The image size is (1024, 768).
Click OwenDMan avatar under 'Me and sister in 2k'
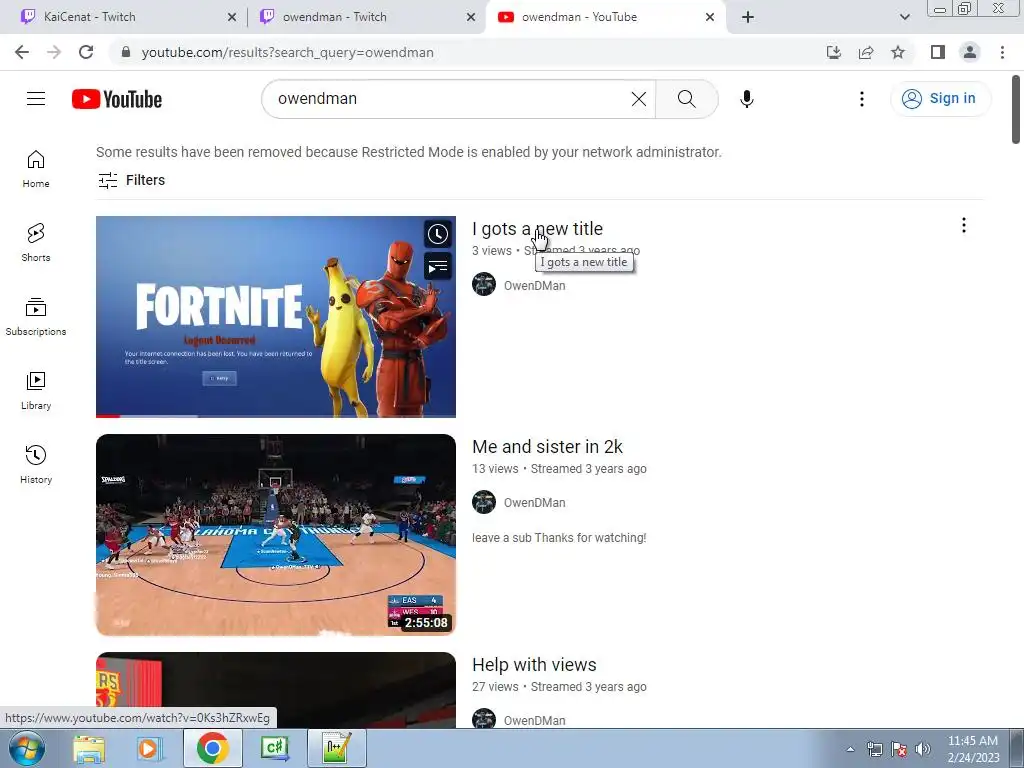[484, 502]
